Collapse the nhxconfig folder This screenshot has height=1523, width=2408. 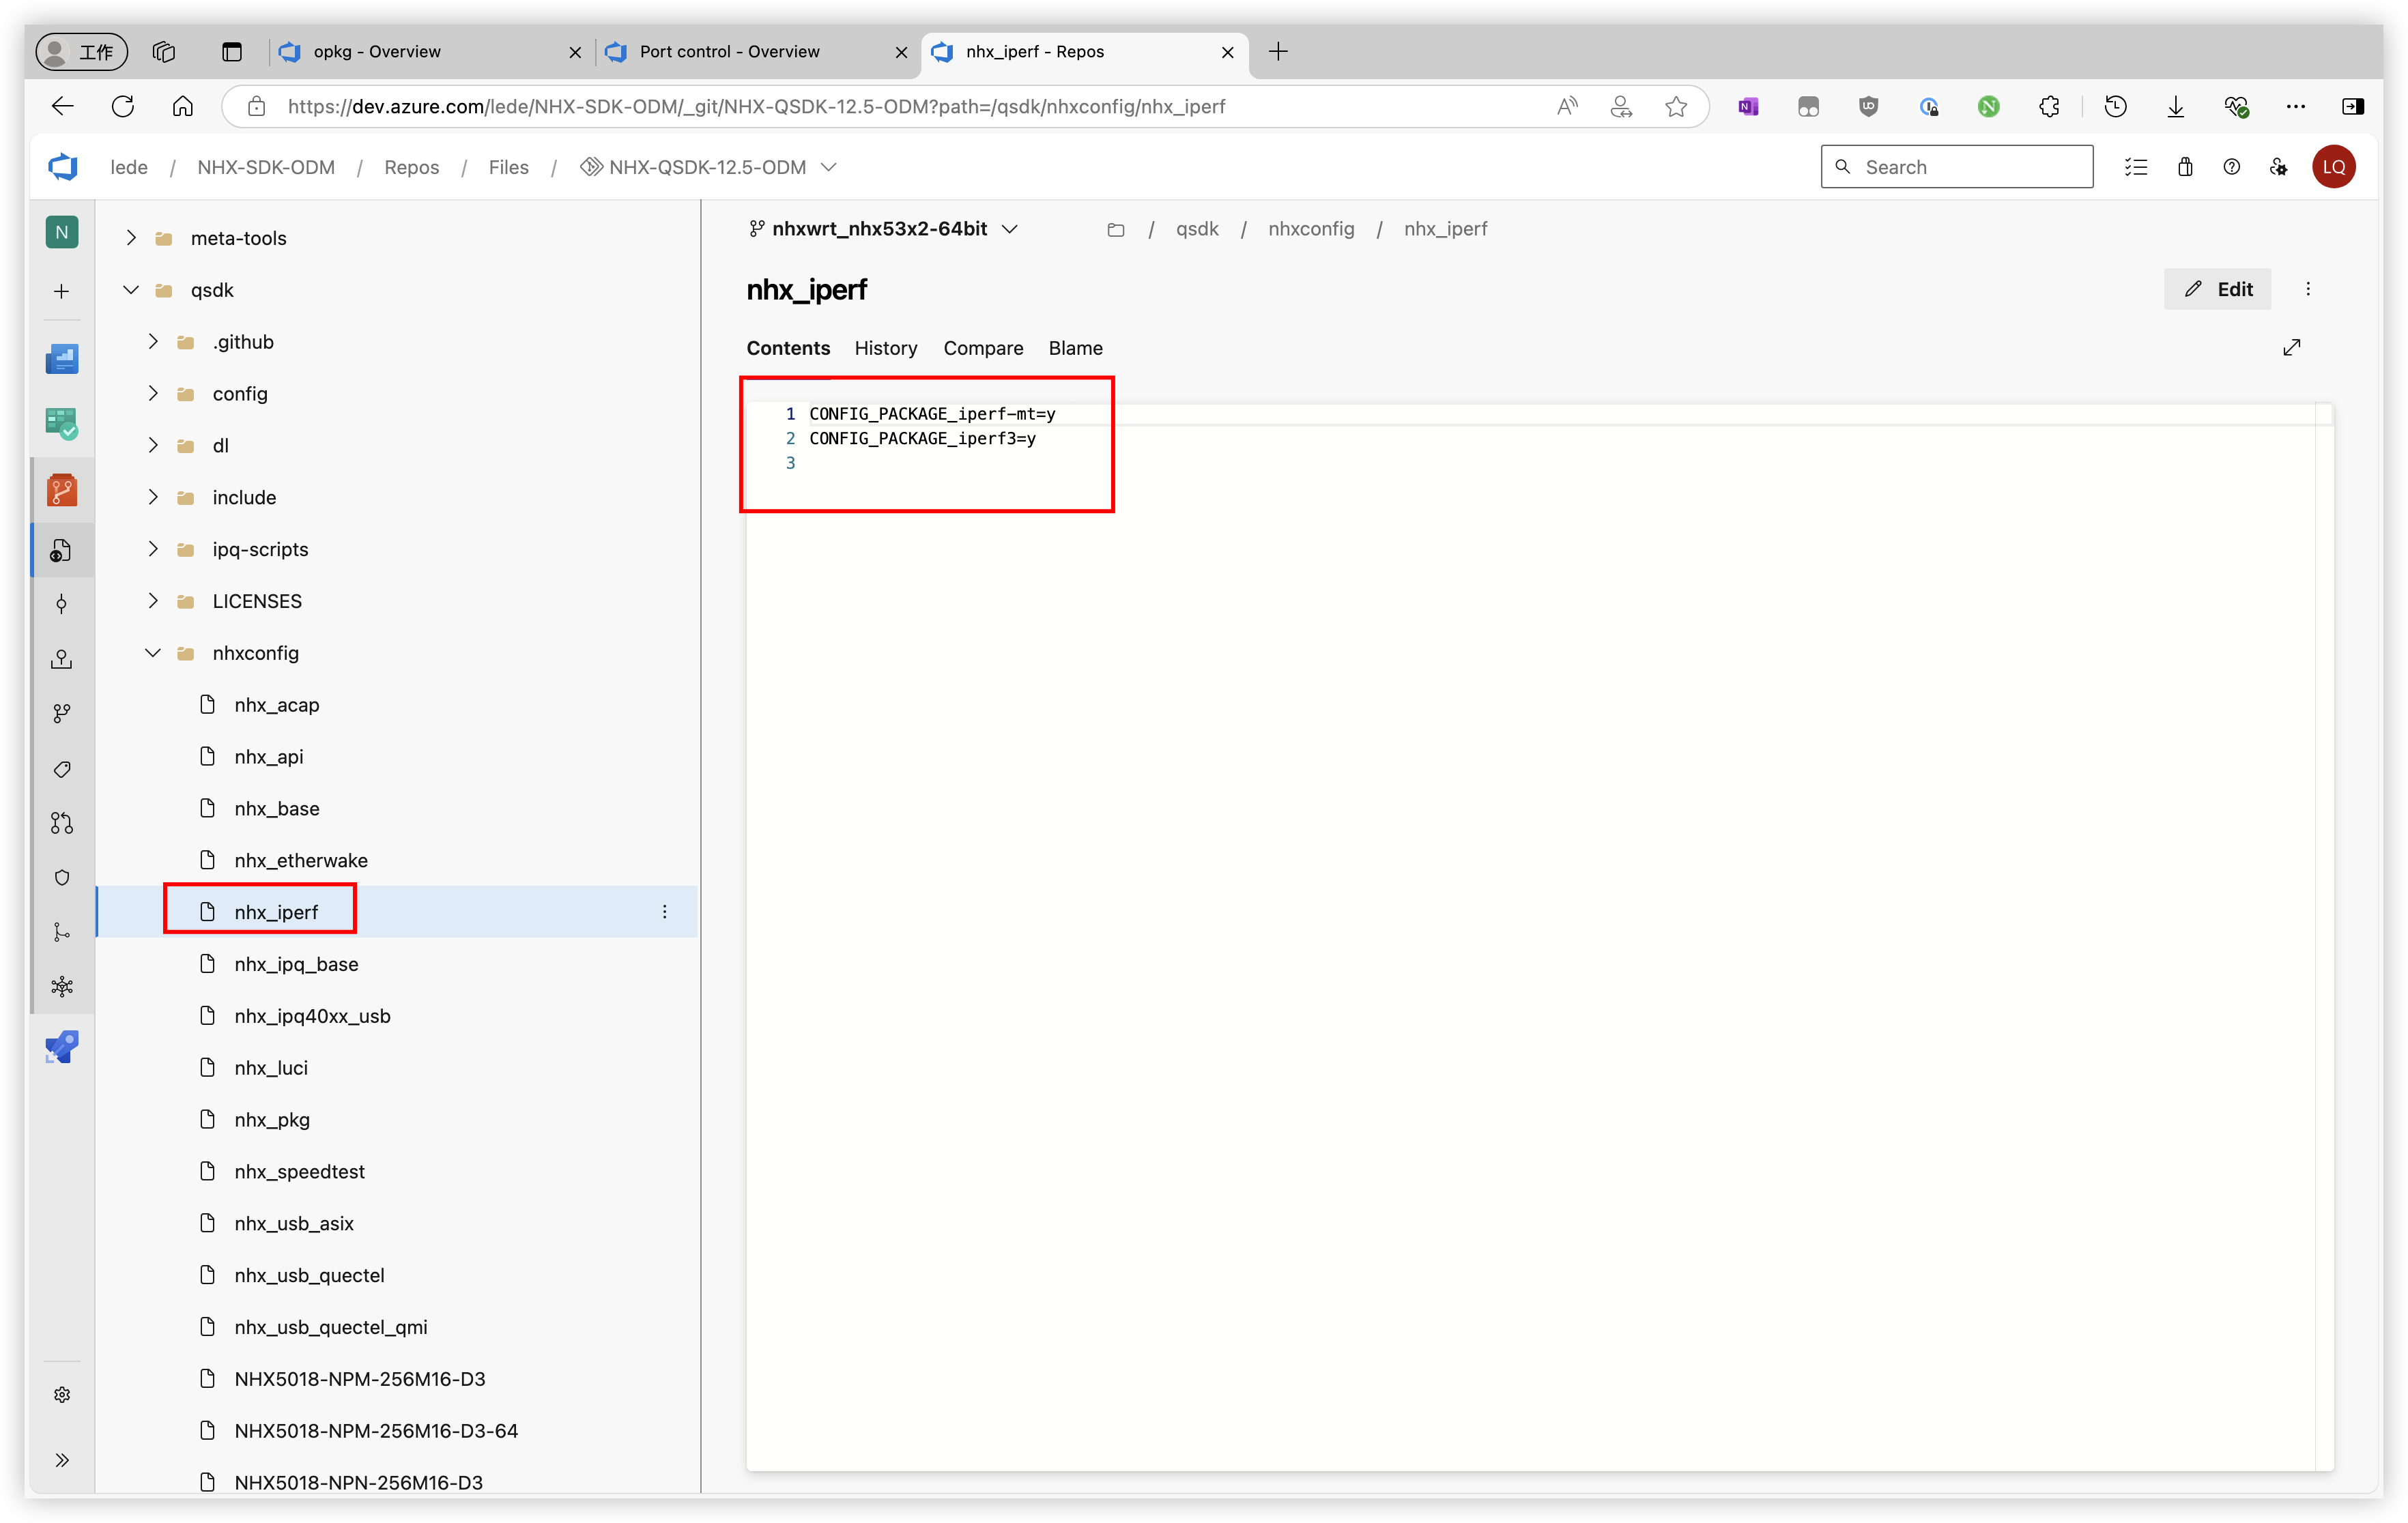(x=152, y=653)
